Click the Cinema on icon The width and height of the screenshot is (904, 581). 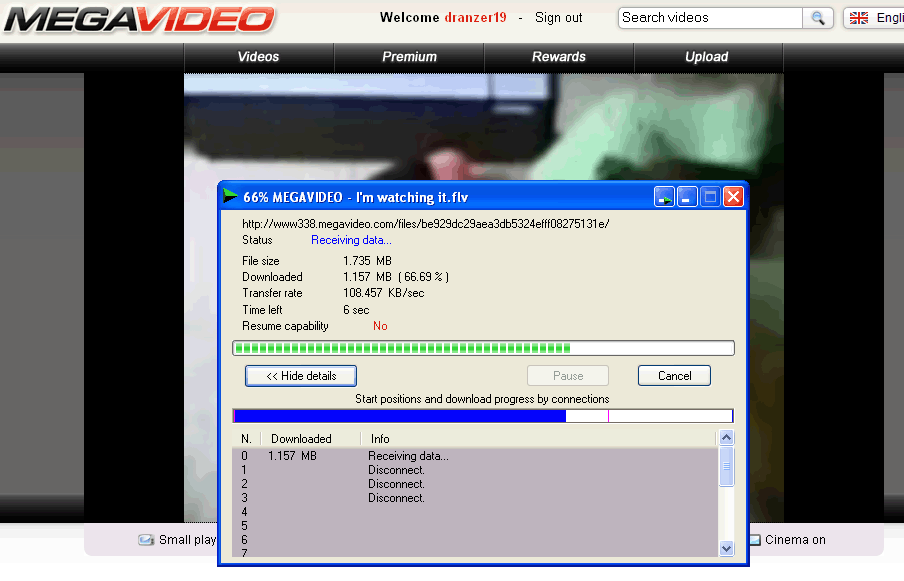tap(754, 540)
